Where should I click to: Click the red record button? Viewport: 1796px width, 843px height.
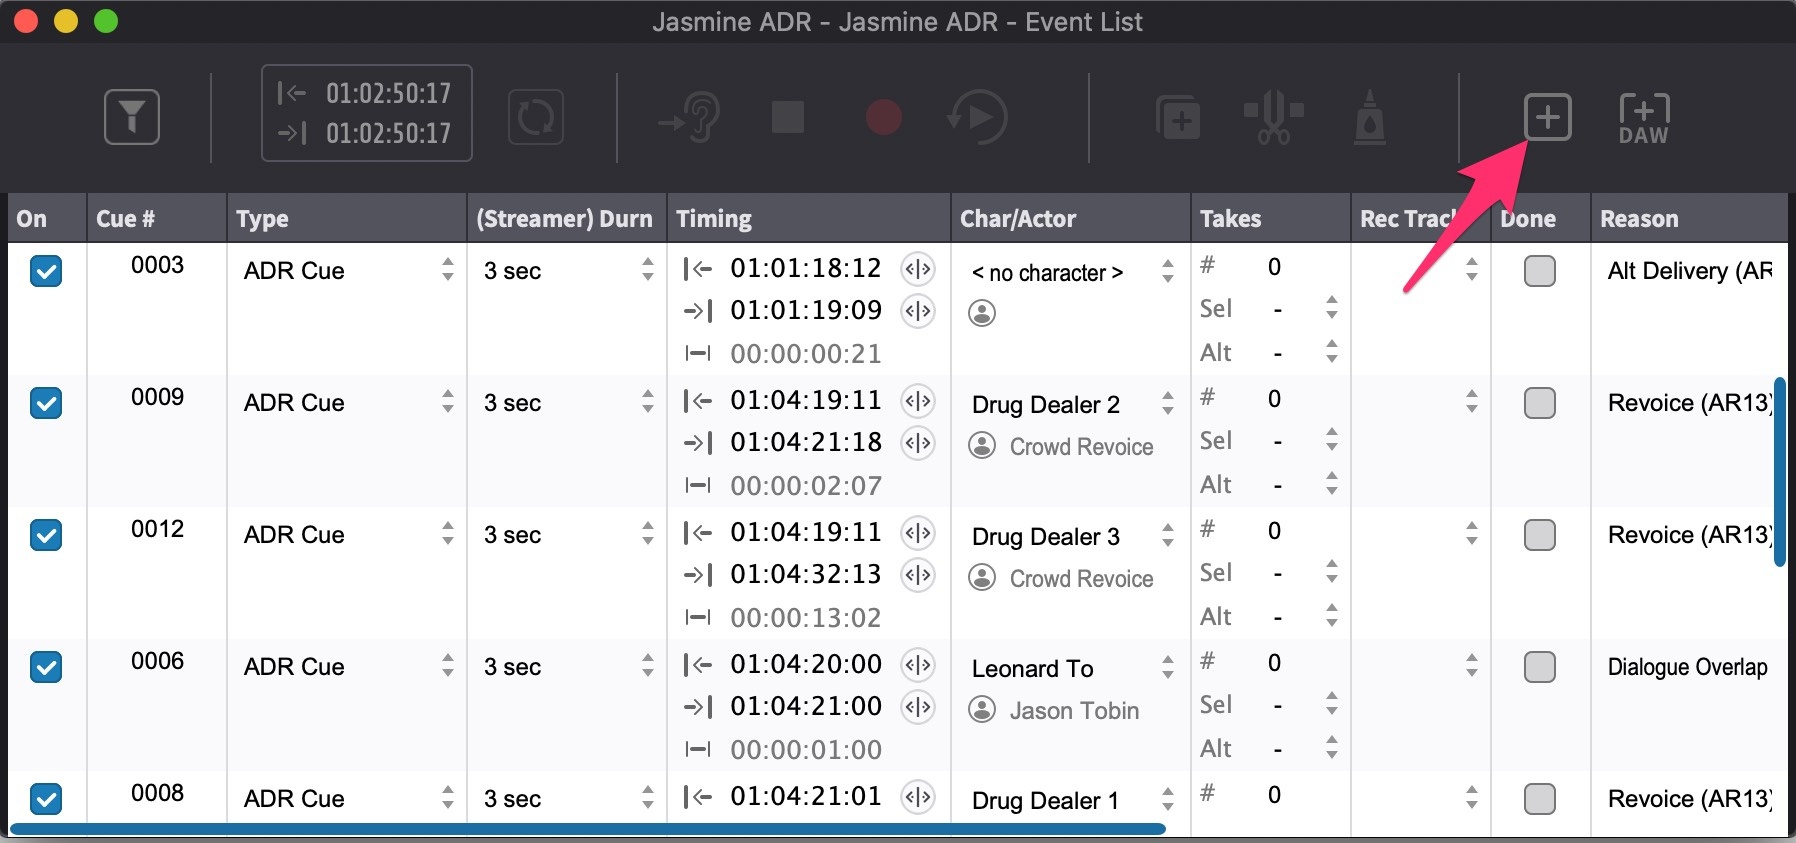coord(884,117)
